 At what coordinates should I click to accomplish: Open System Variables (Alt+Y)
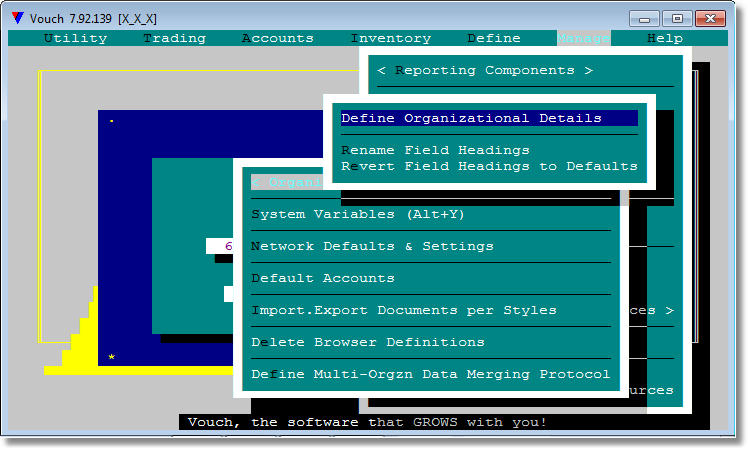coord(358,214)
